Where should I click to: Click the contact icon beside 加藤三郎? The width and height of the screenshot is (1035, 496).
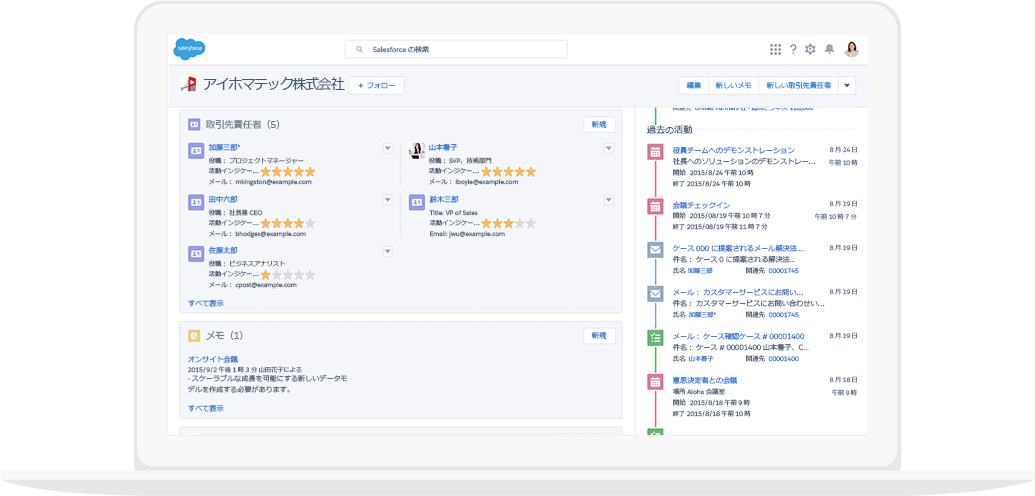(x=195, y=150)
